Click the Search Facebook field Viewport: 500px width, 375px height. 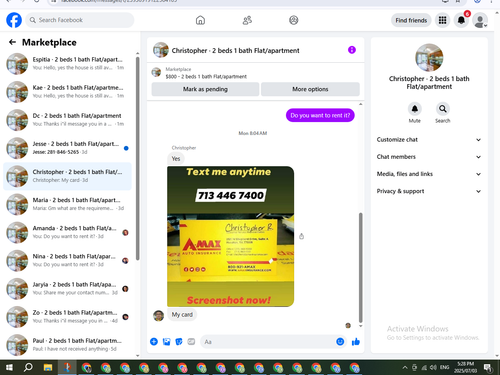click(80, 20)
